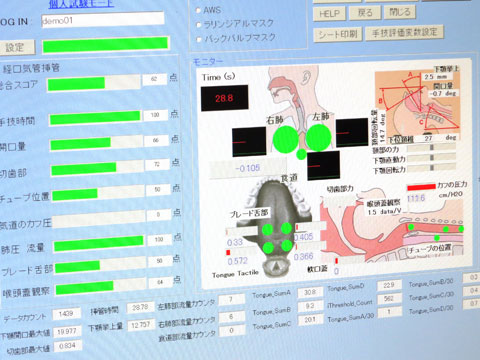Click the tongue value 0.405

304,237
